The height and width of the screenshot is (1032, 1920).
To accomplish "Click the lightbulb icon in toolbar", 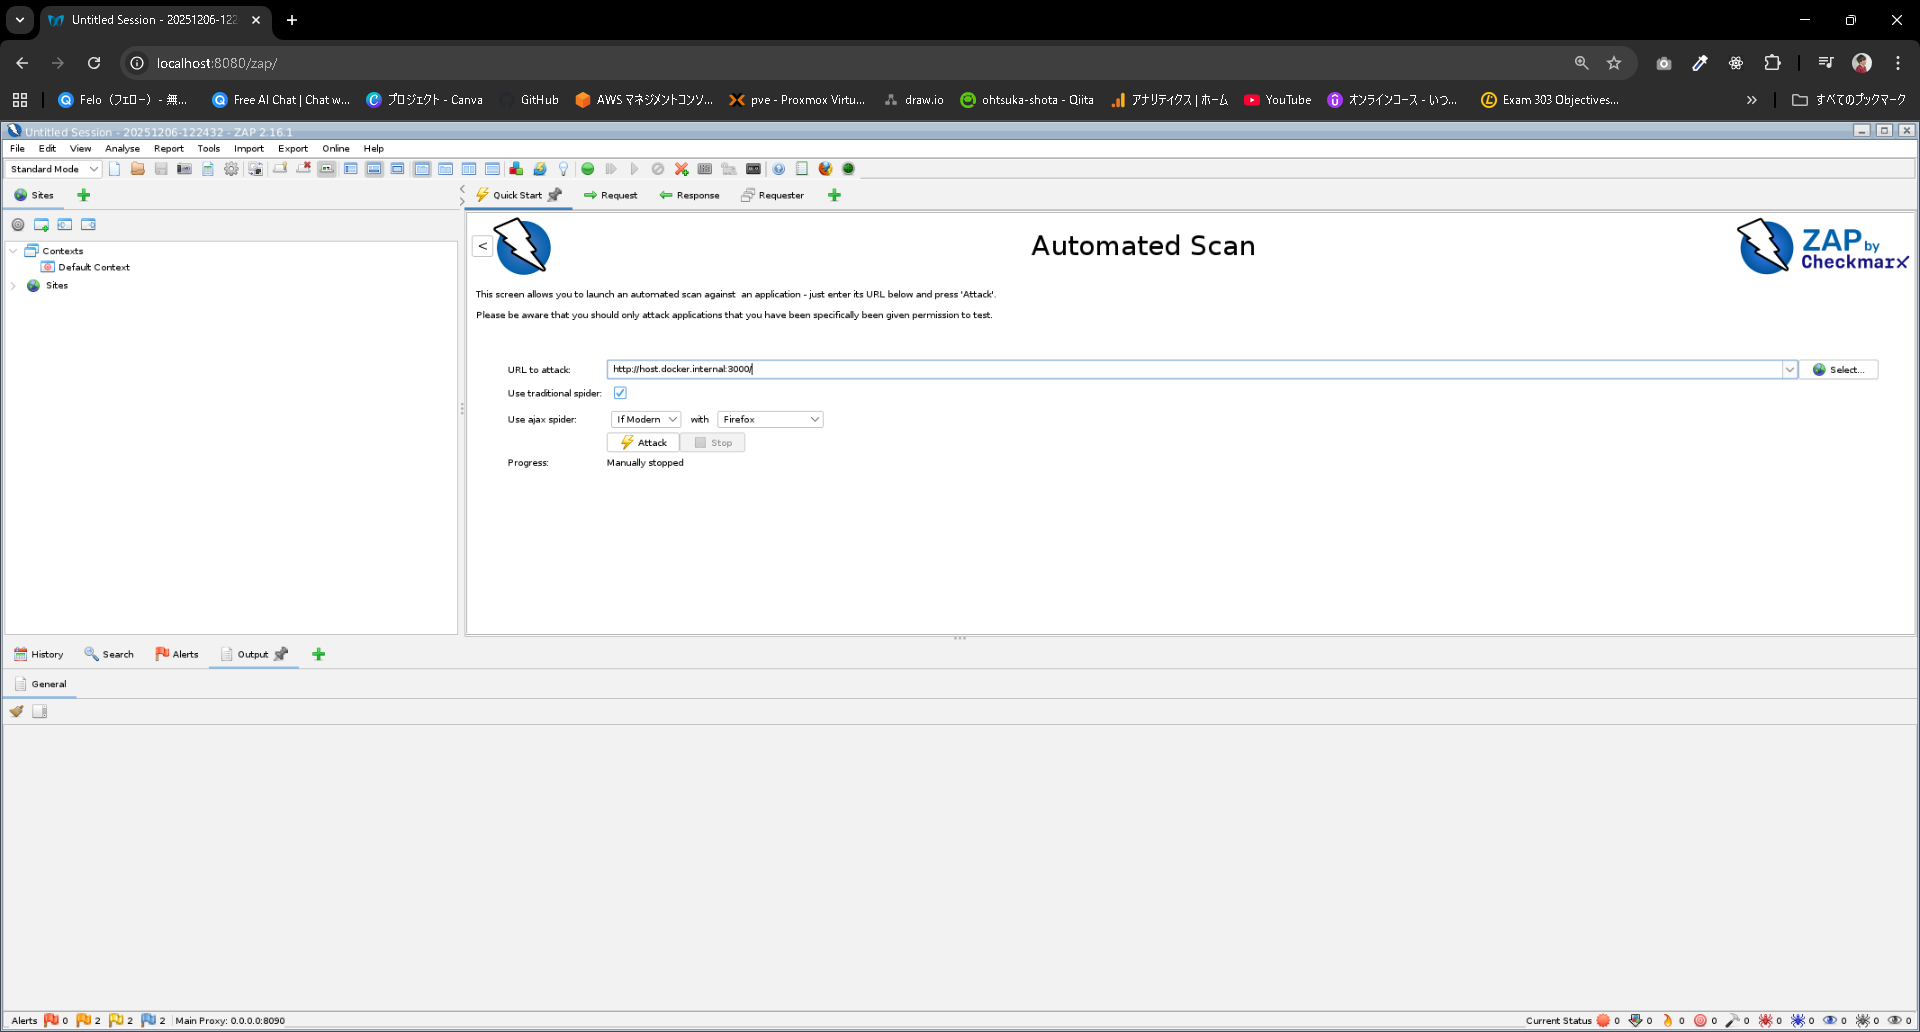I will point(563,169).
